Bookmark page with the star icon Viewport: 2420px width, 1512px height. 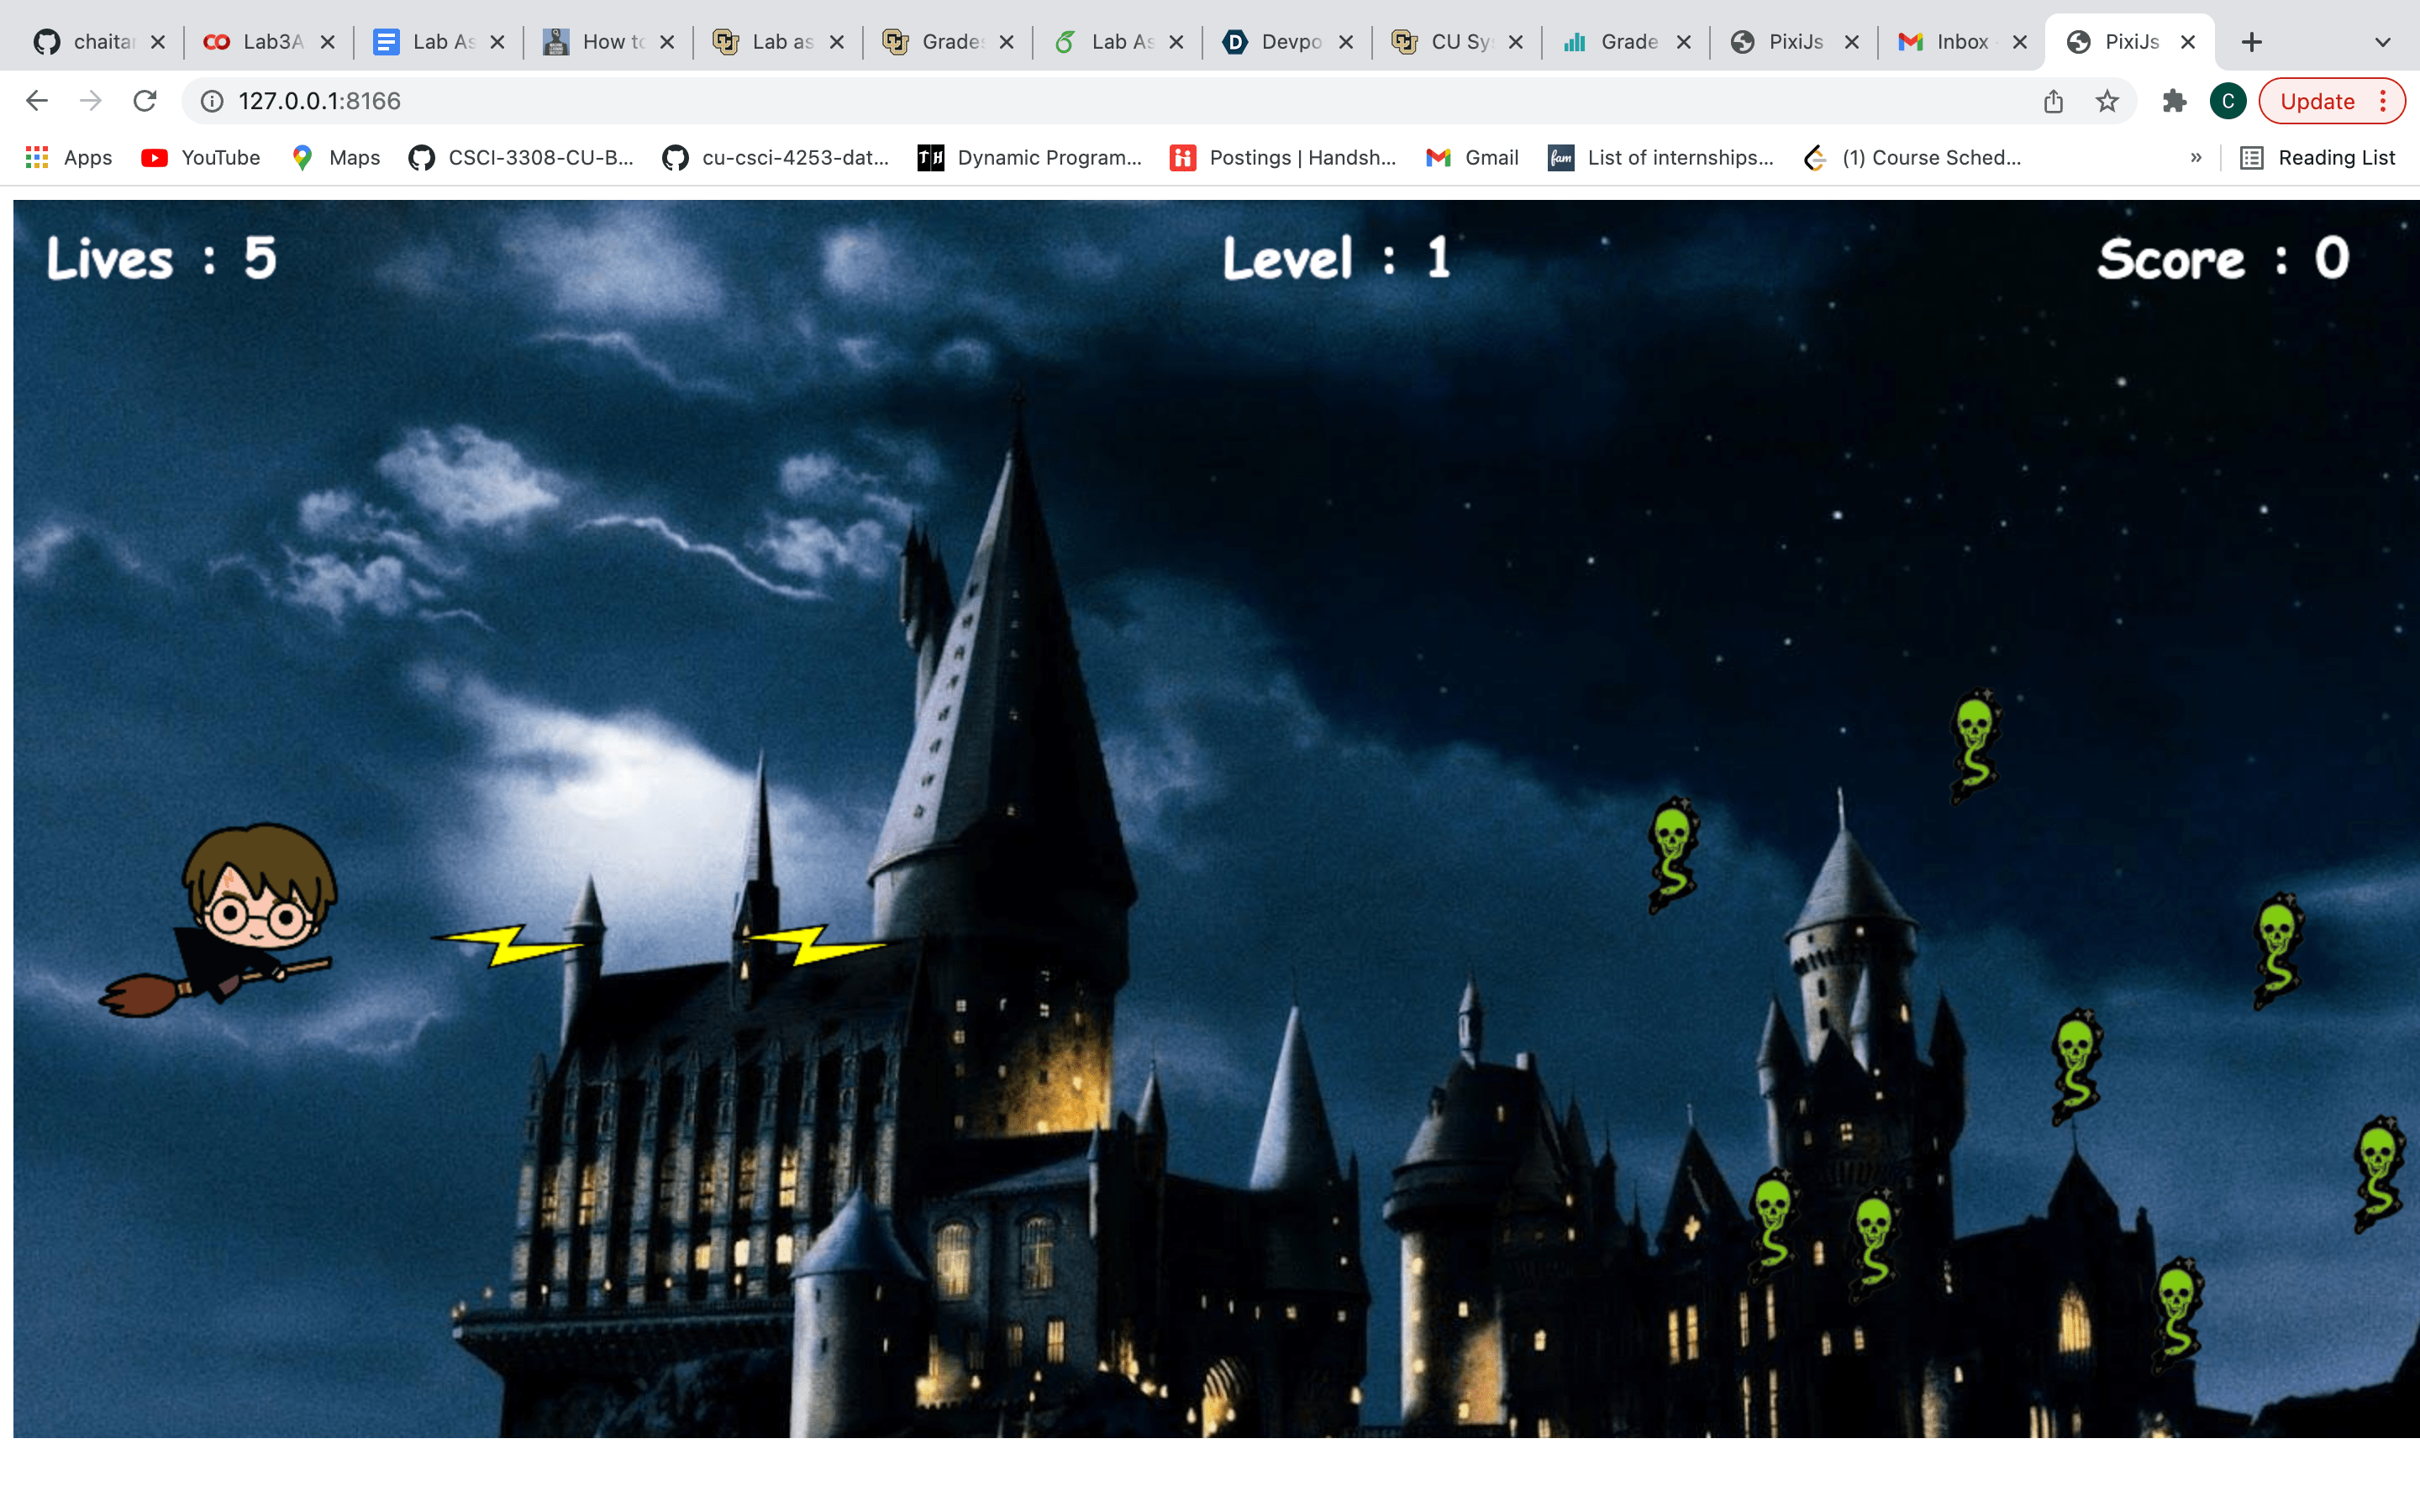[2107, 101]
